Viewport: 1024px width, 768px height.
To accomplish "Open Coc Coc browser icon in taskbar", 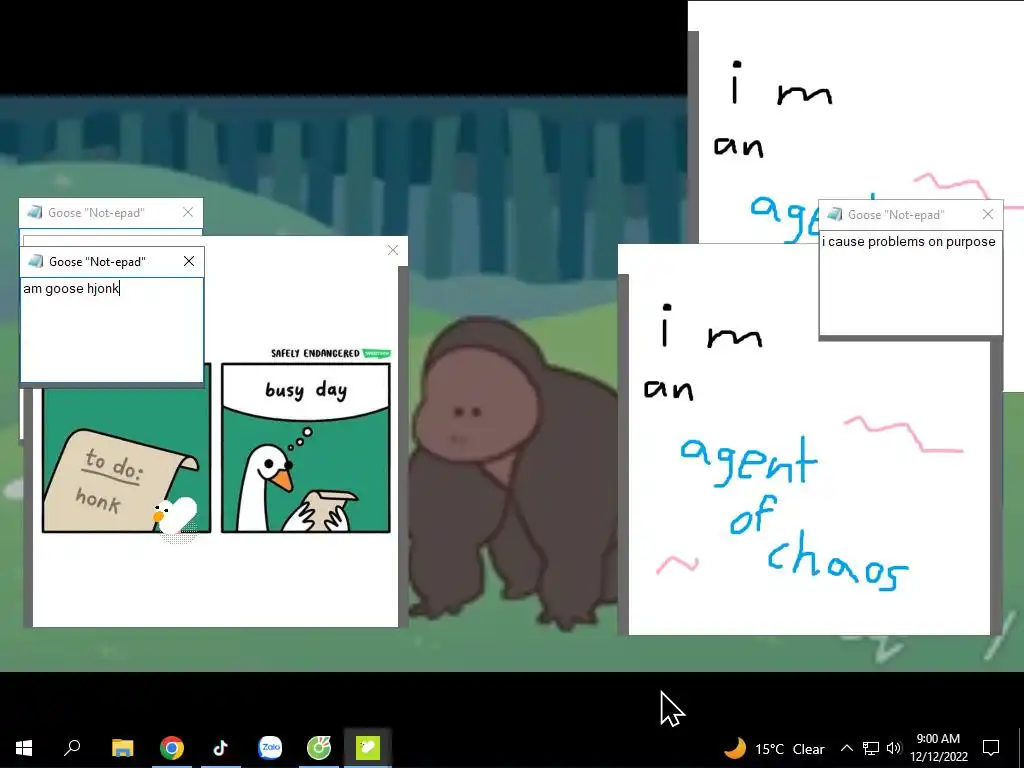I will [x=319, y=748].
